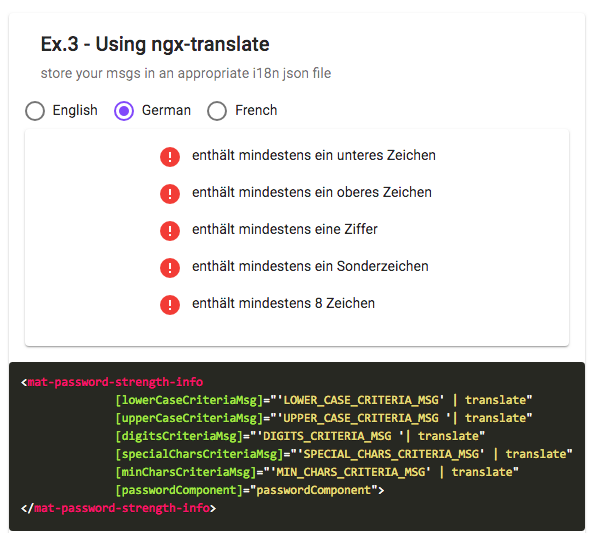Click the red error icon beside 'unteres Zeichen'
The height and width of the screenshot is (533, 592).
[x=170, y=156]
